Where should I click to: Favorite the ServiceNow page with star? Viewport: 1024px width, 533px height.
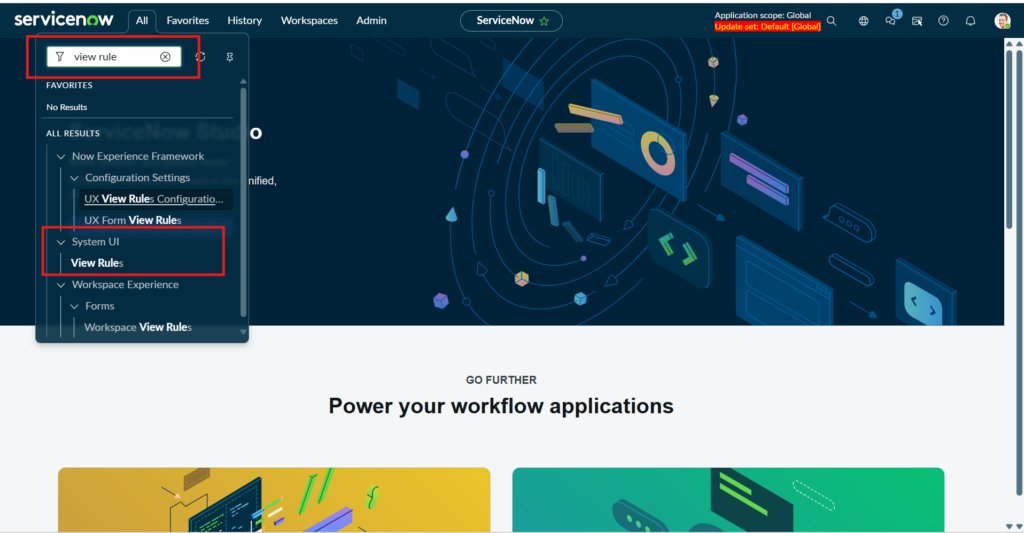[544, 21]
